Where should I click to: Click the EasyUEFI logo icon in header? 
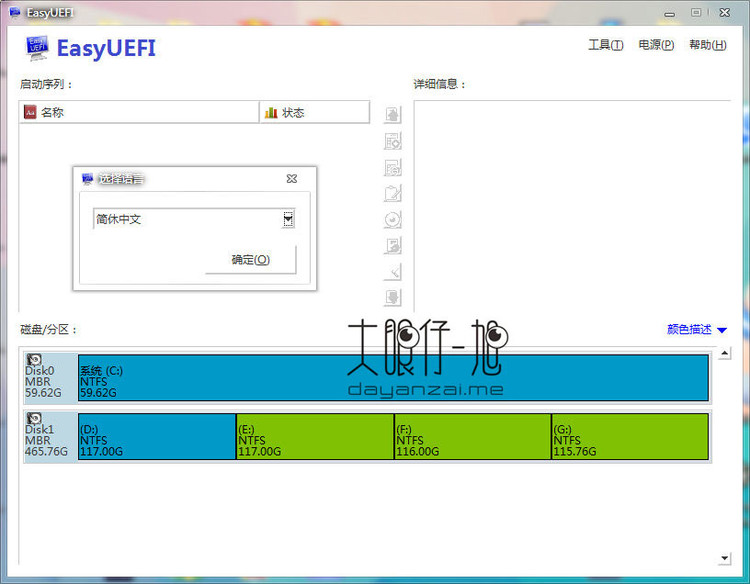pyautogui.click(x=37, y=47)
